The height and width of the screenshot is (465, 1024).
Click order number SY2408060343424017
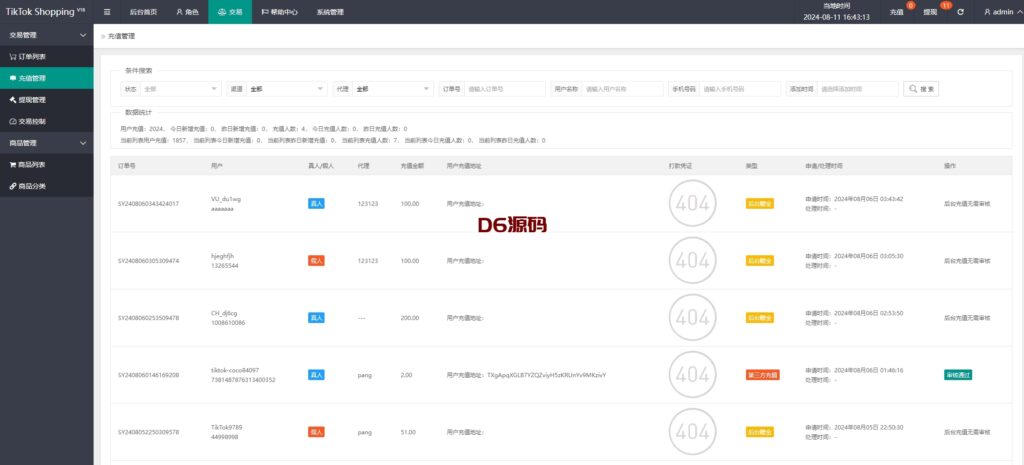pos(148,204)
